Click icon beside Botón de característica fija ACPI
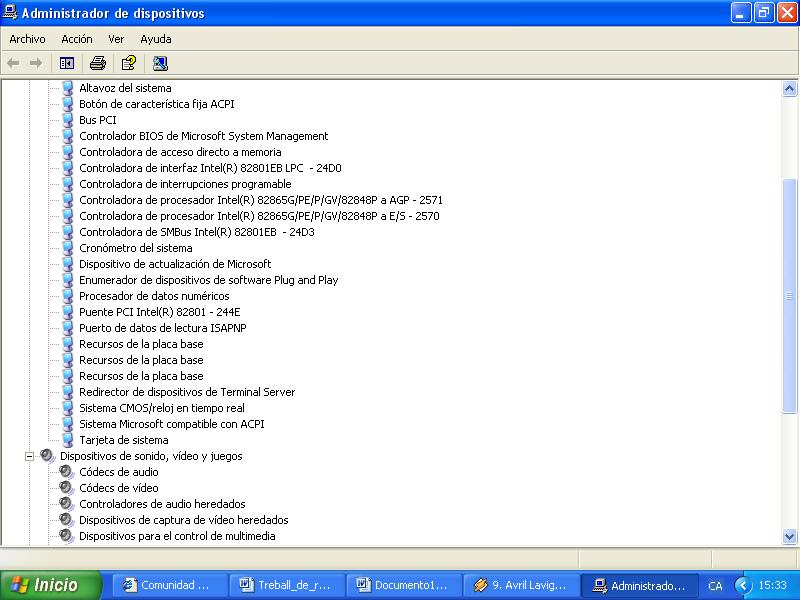The width and height of the screenshot is (800, 600). pos(67,104)
